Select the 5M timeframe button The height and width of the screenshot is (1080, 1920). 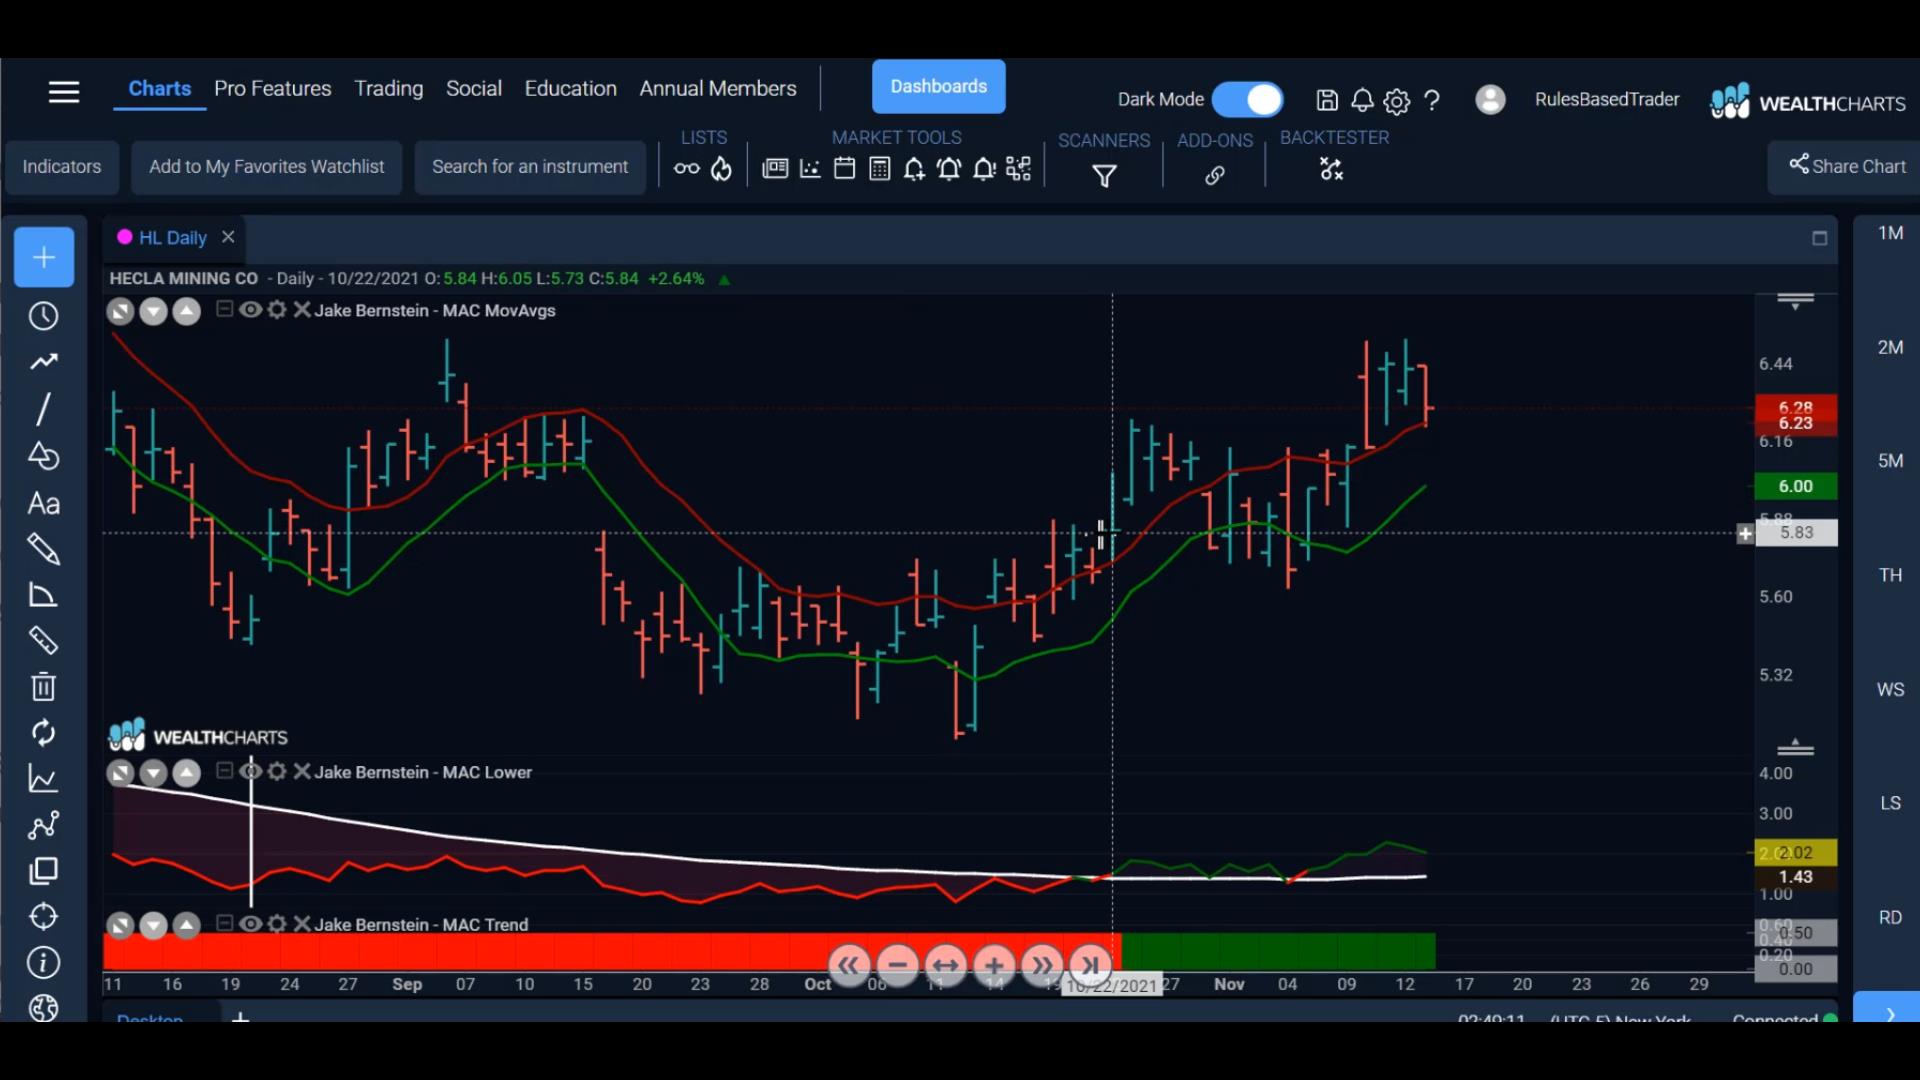tap(1890, 461)
